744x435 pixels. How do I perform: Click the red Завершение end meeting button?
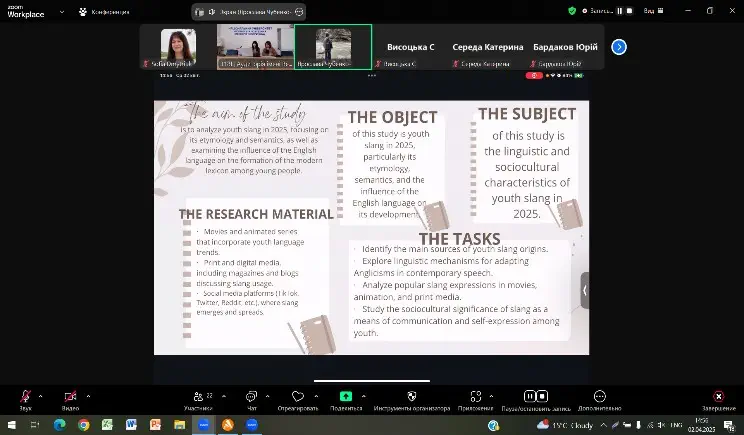click(718, 396)
